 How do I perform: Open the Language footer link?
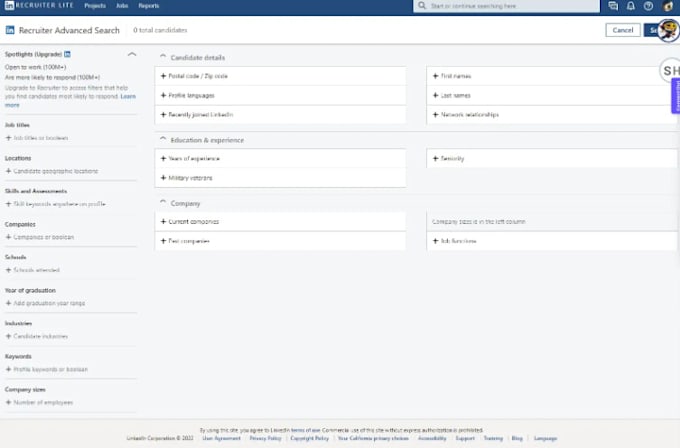[545, 438]
